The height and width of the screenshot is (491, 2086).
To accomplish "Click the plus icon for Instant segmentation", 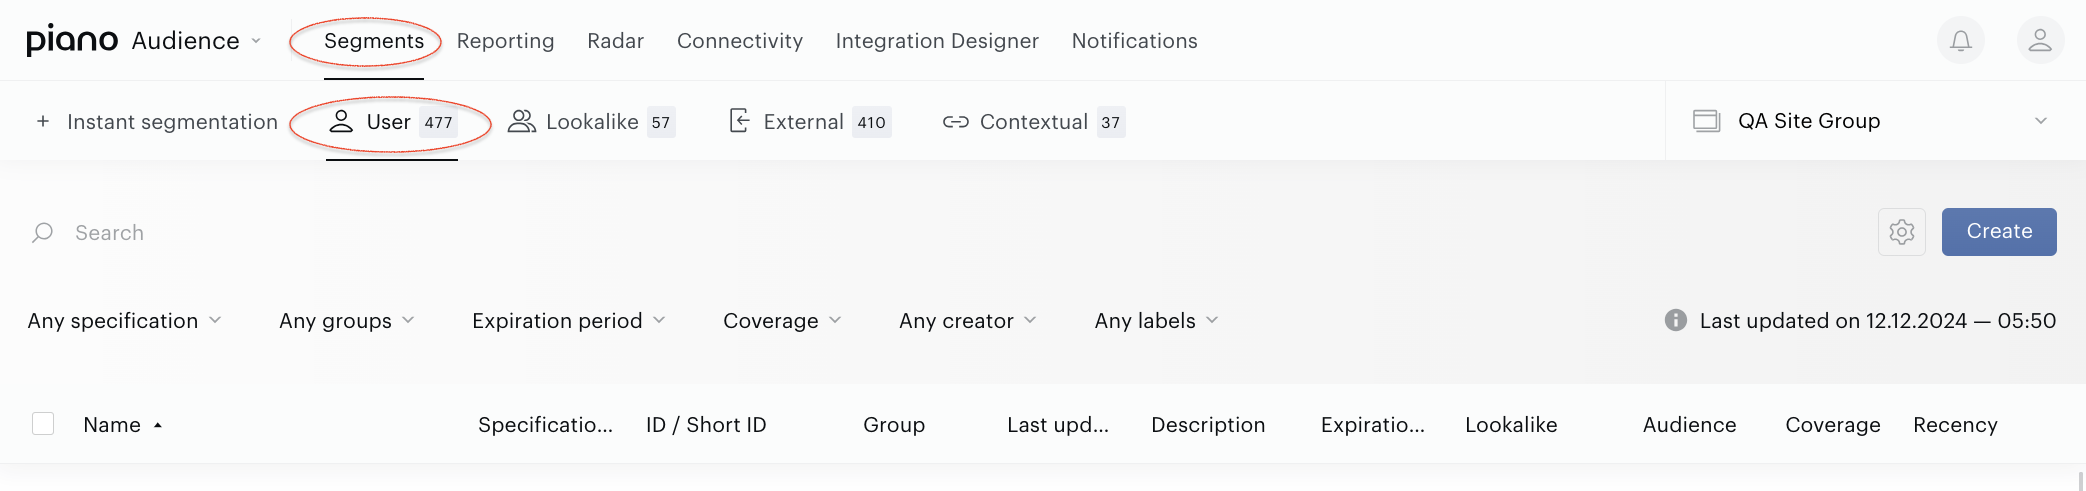I will pyautogui.click(x=43, y=122).
